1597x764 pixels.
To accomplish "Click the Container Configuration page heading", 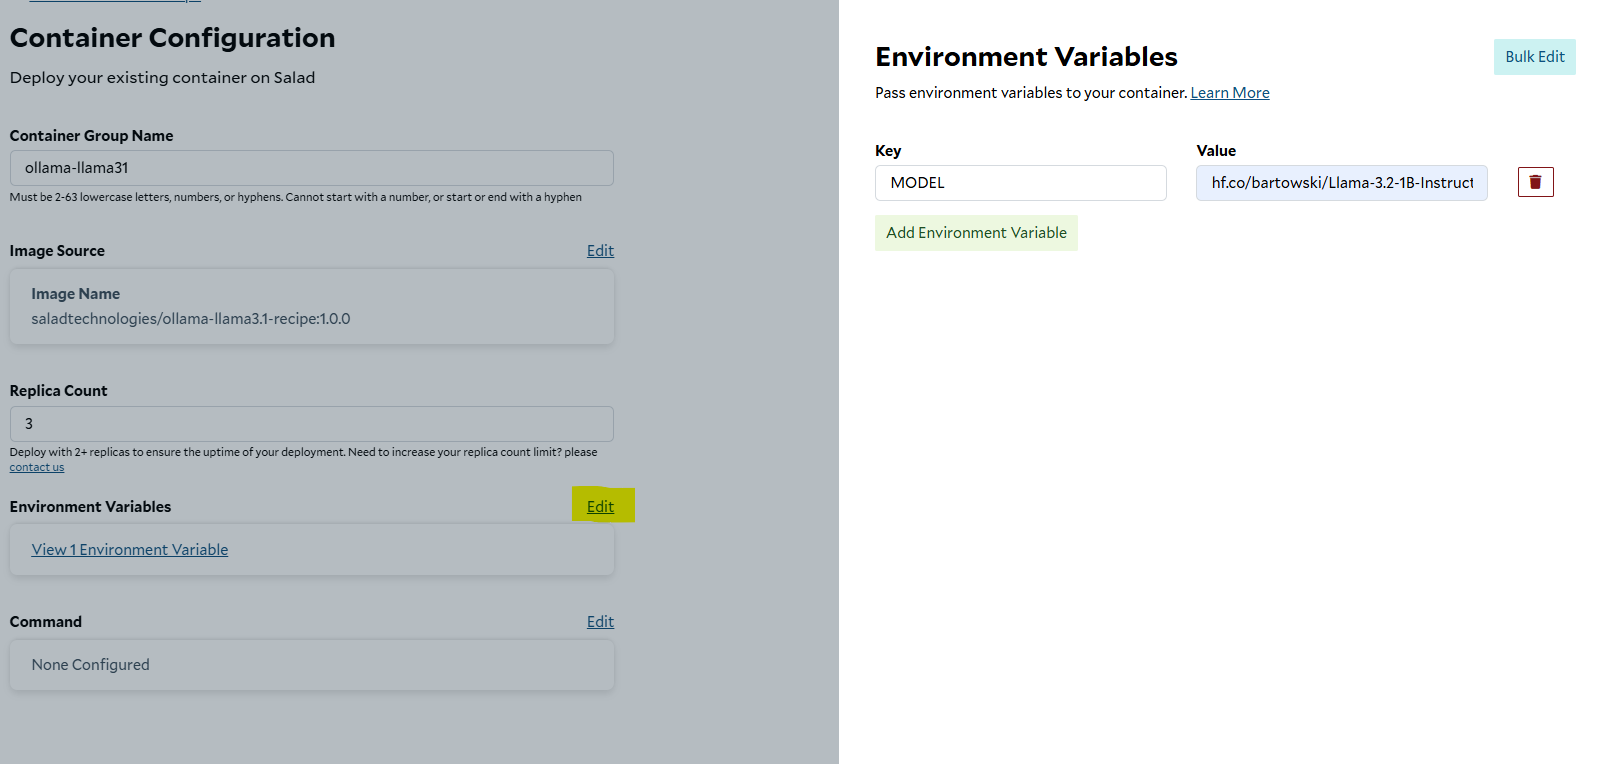I will pos(172,38).
